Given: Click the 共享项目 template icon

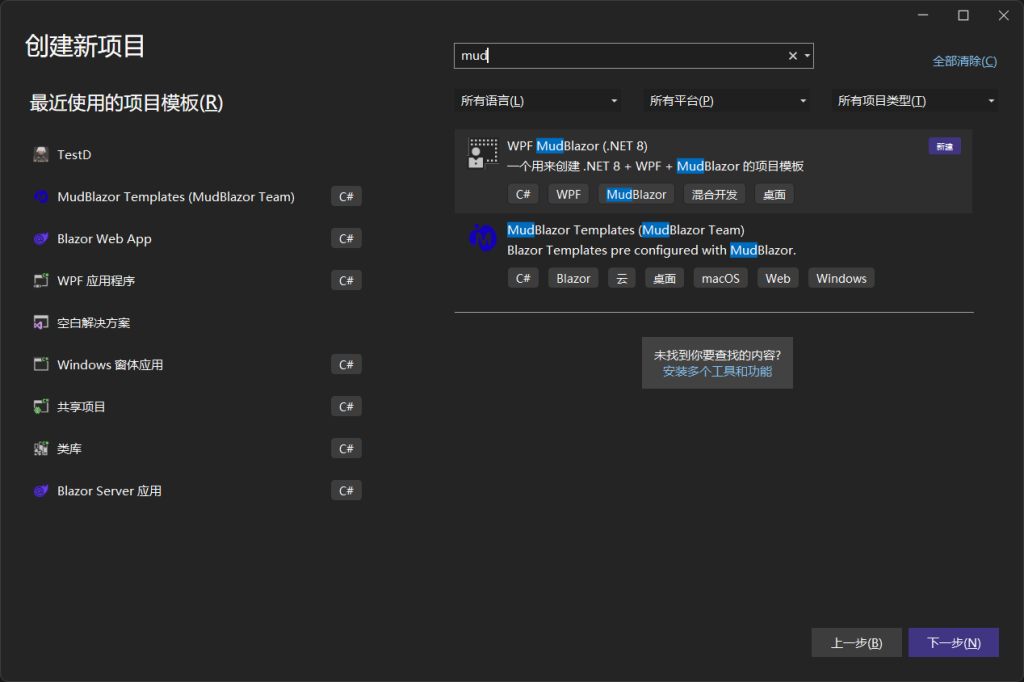Looking at the screenshot, I should pos(39,406).
